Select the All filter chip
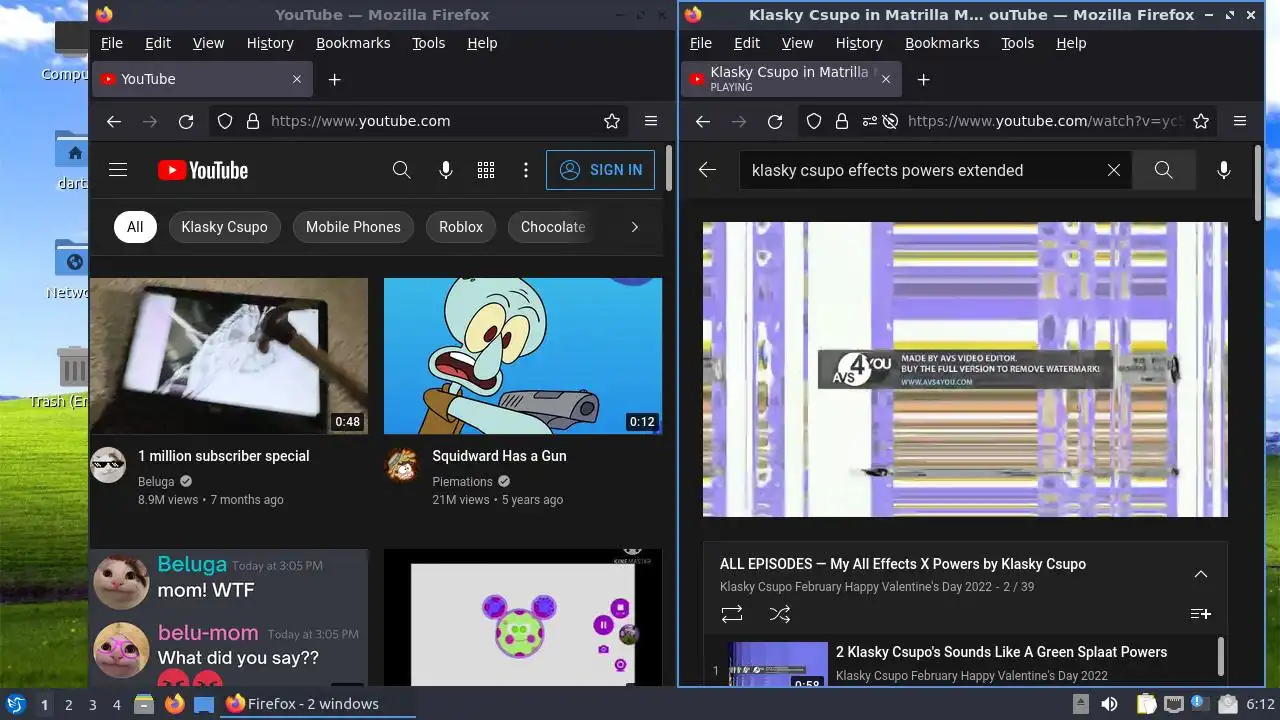Image resolution: width=1280 pixels, height=720 pixels. pyautogui.click(x=135, y=227)
